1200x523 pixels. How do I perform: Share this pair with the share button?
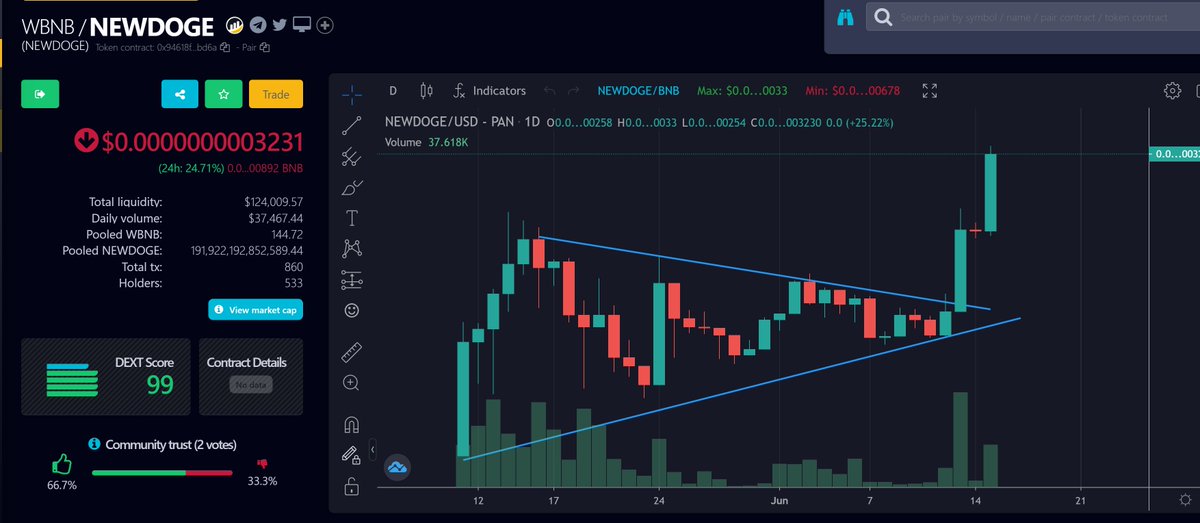[180, 94]
